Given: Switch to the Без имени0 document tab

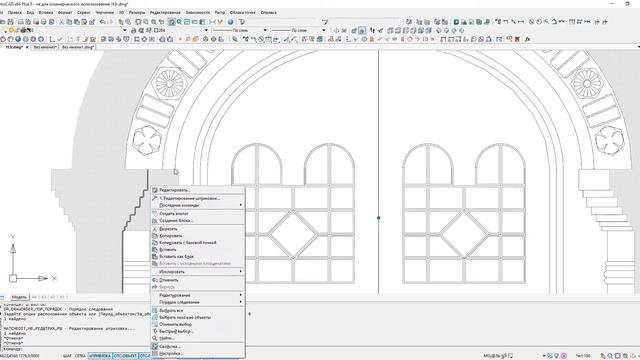Looking at the screenshot, I should pyautogui.click(x=45, y=47).
